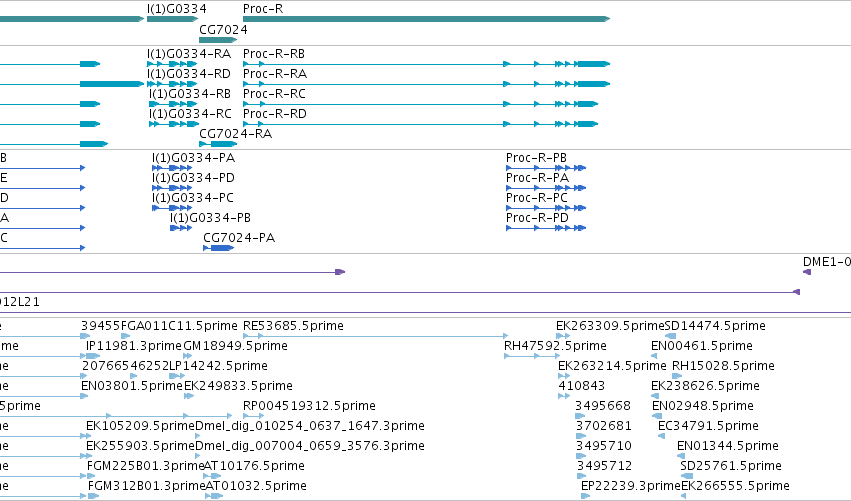Click EST EP22239.3prime
This screenshot has height=501, width=851.
pos(631,487)
